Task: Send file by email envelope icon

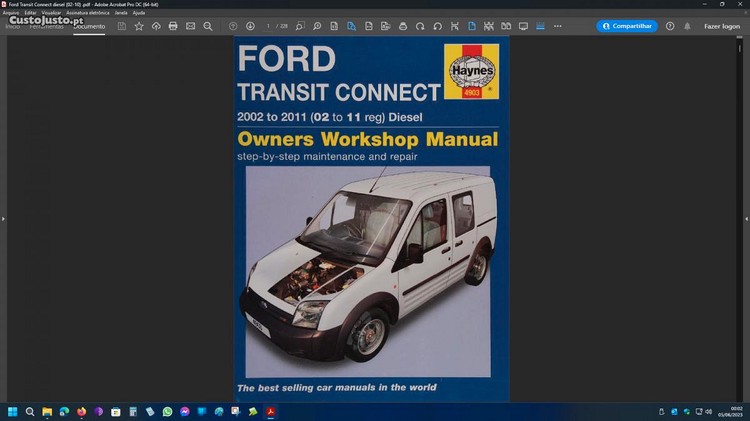Action: [x=190, y=26]
